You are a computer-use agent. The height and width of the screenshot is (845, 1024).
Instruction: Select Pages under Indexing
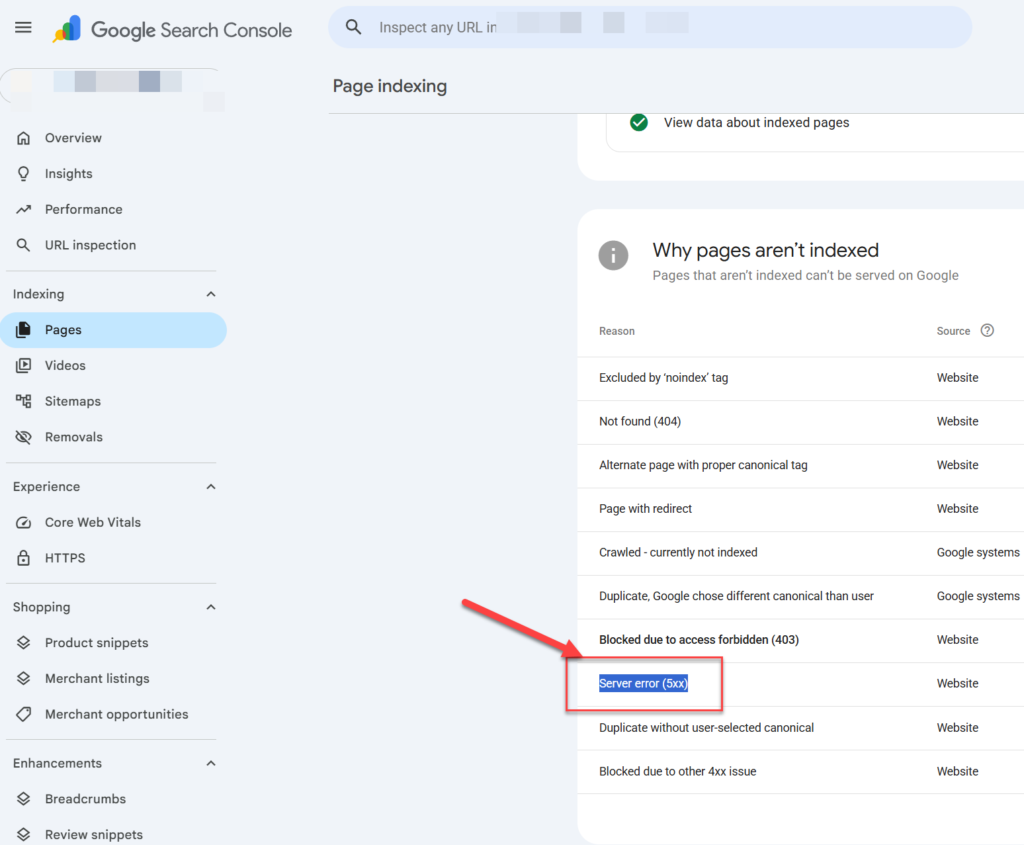(x=112, y=330)
